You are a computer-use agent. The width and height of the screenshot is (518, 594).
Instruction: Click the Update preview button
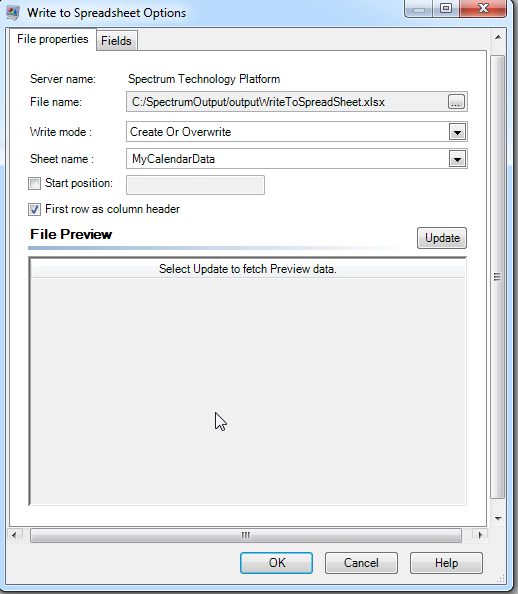[x=442, y=238]
